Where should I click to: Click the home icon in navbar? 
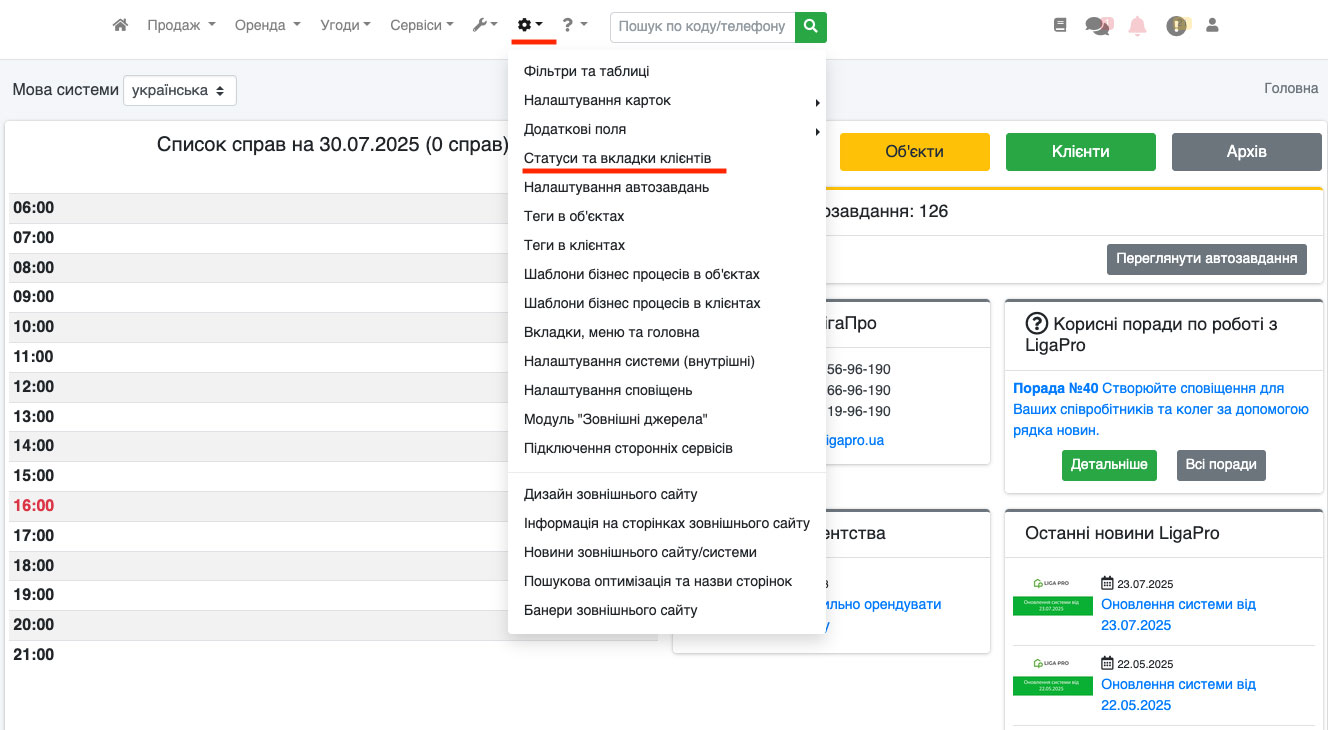point(120,26)
